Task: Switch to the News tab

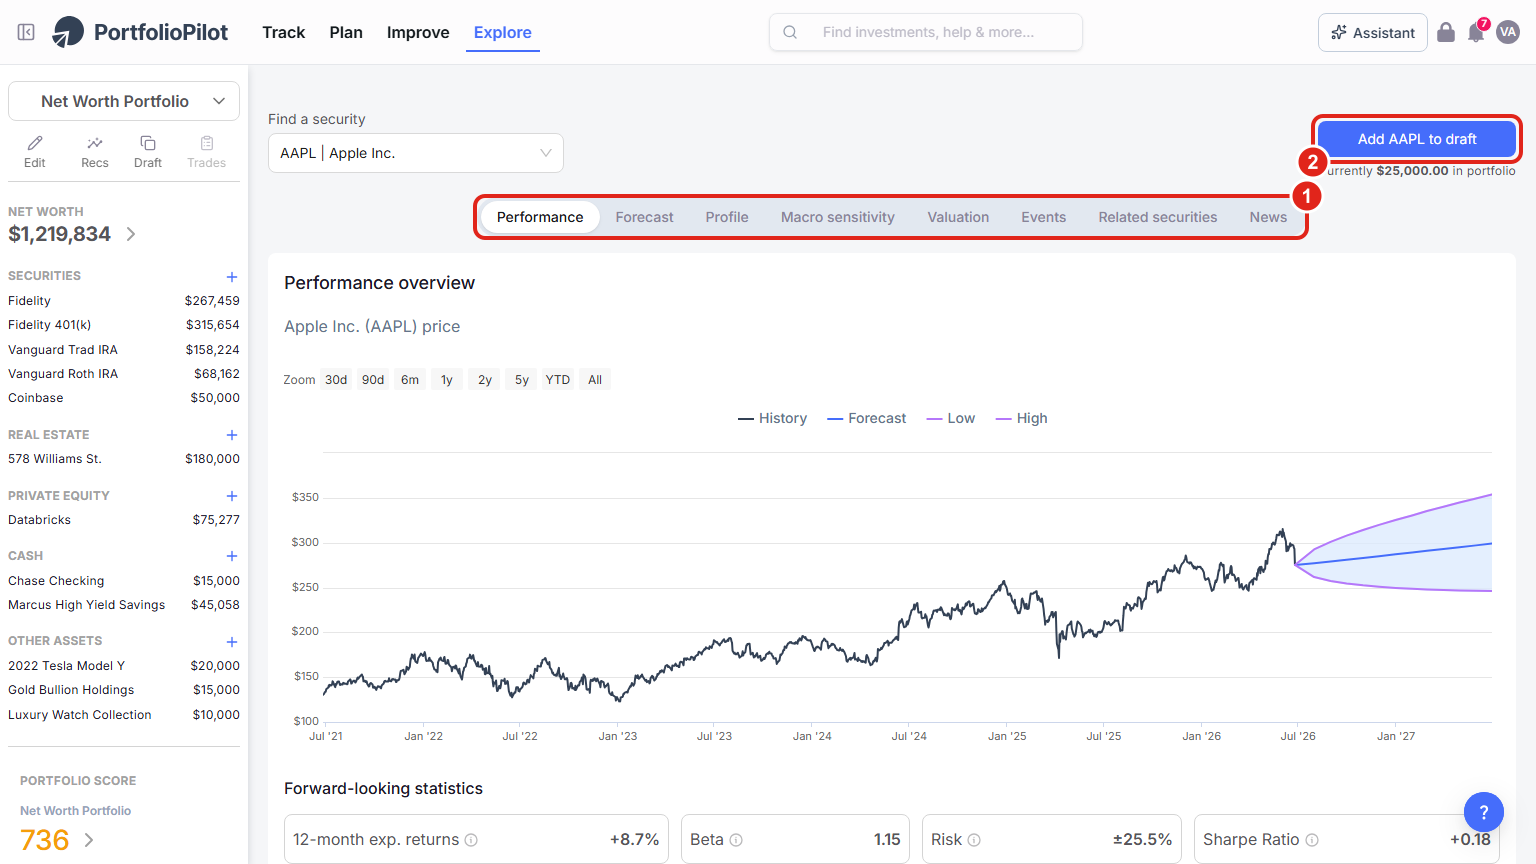Action: [x=1268, y=217]
